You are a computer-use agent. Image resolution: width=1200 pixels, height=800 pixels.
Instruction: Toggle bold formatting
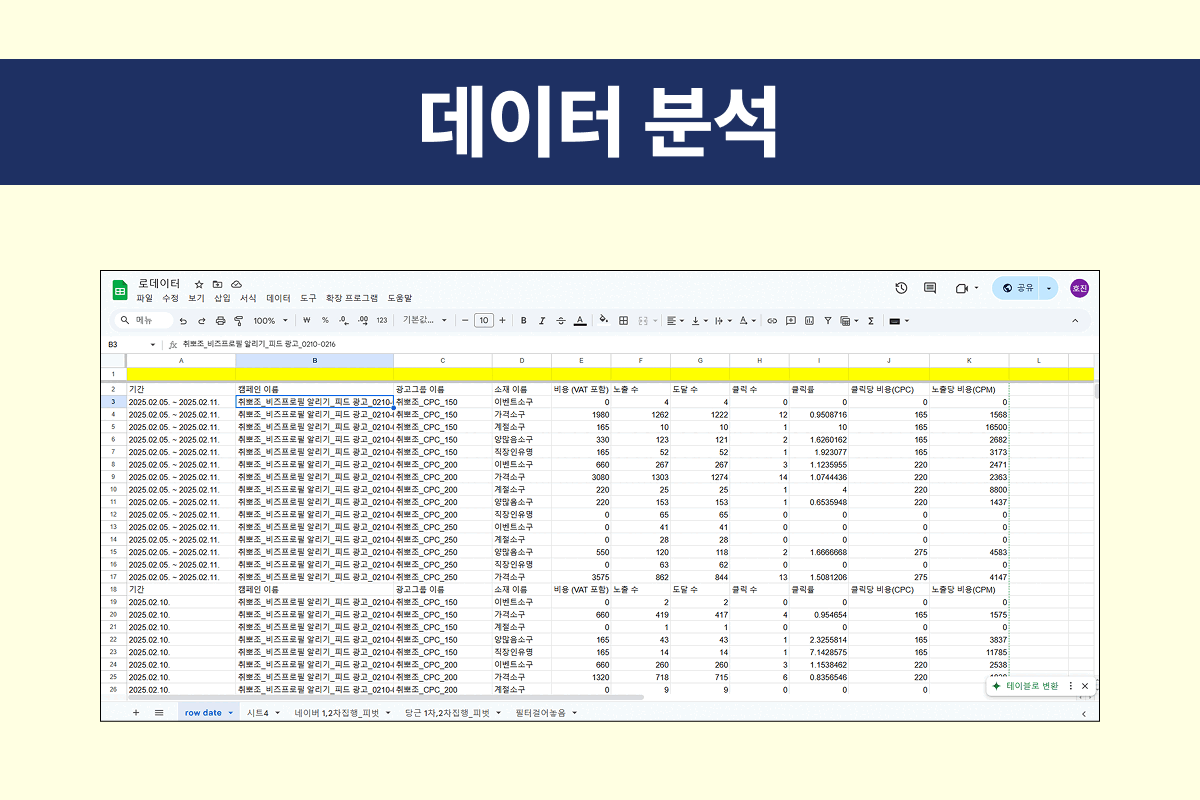(x=523, y=321)
